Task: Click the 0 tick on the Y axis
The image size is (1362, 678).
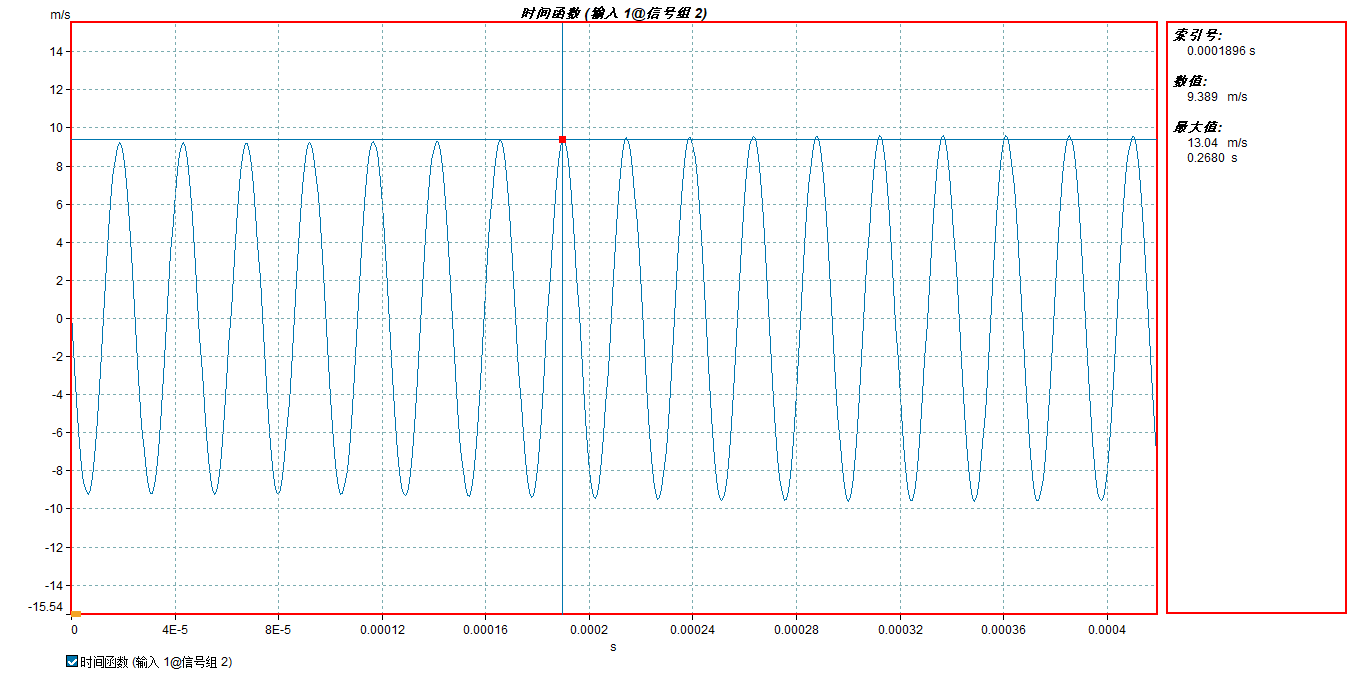Action: 59,319
